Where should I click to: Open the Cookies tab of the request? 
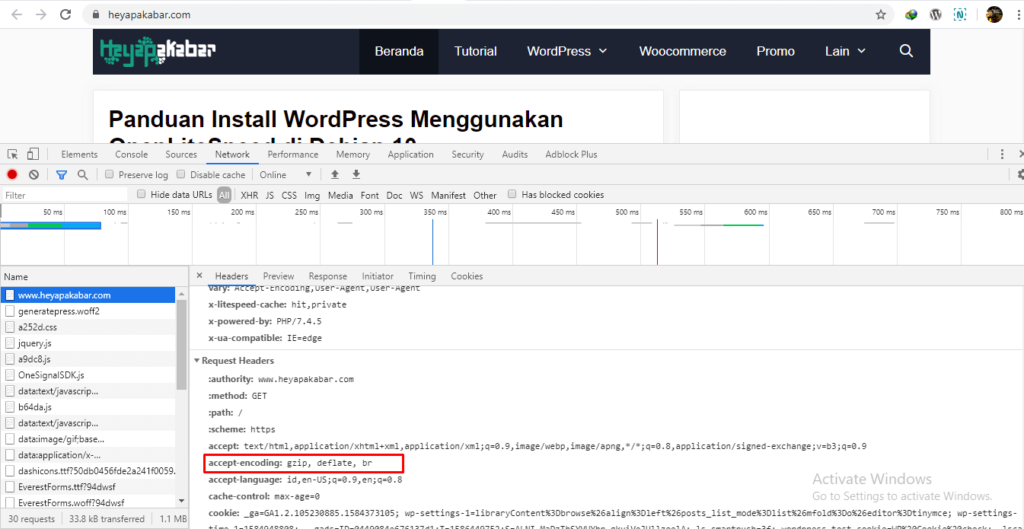(466, 276)
